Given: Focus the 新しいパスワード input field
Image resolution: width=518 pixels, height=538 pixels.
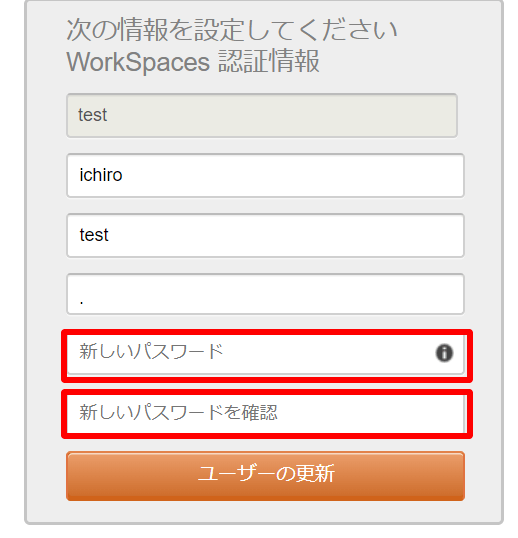Looking at the screenshot, I should click(x=266, y=354).
